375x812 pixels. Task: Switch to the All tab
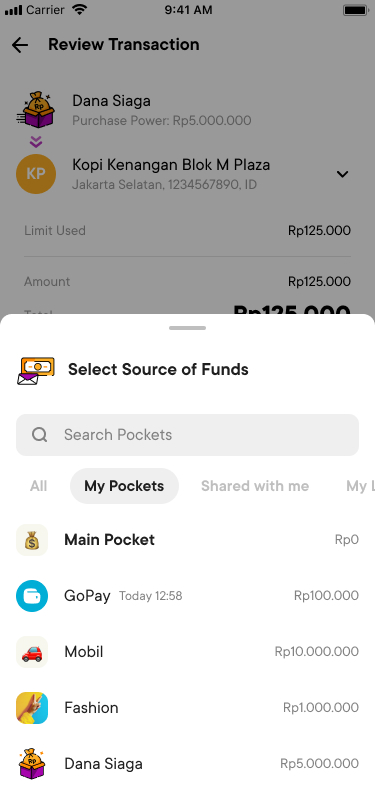(x=39, y=486)
